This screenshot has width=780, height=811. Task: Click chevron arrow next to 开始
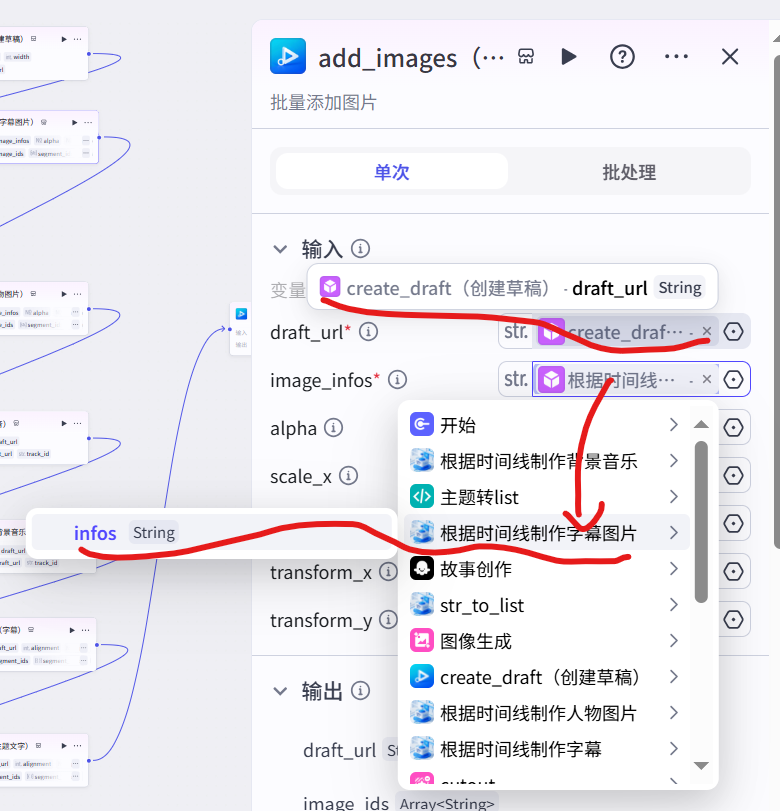pyautogui.click(x=673, y=425)
